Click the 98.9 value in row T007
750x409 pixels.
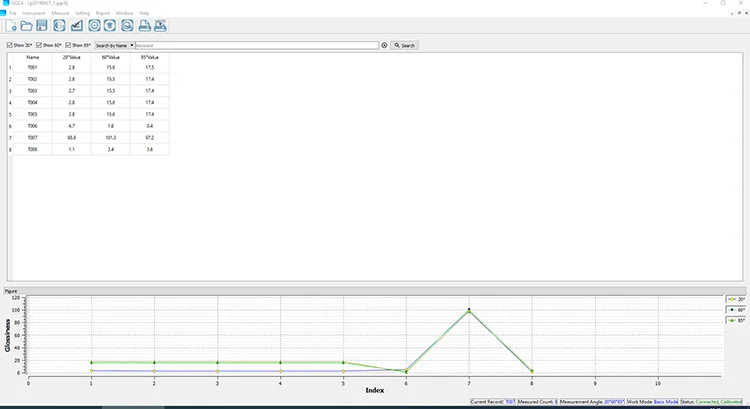point(72,138)
